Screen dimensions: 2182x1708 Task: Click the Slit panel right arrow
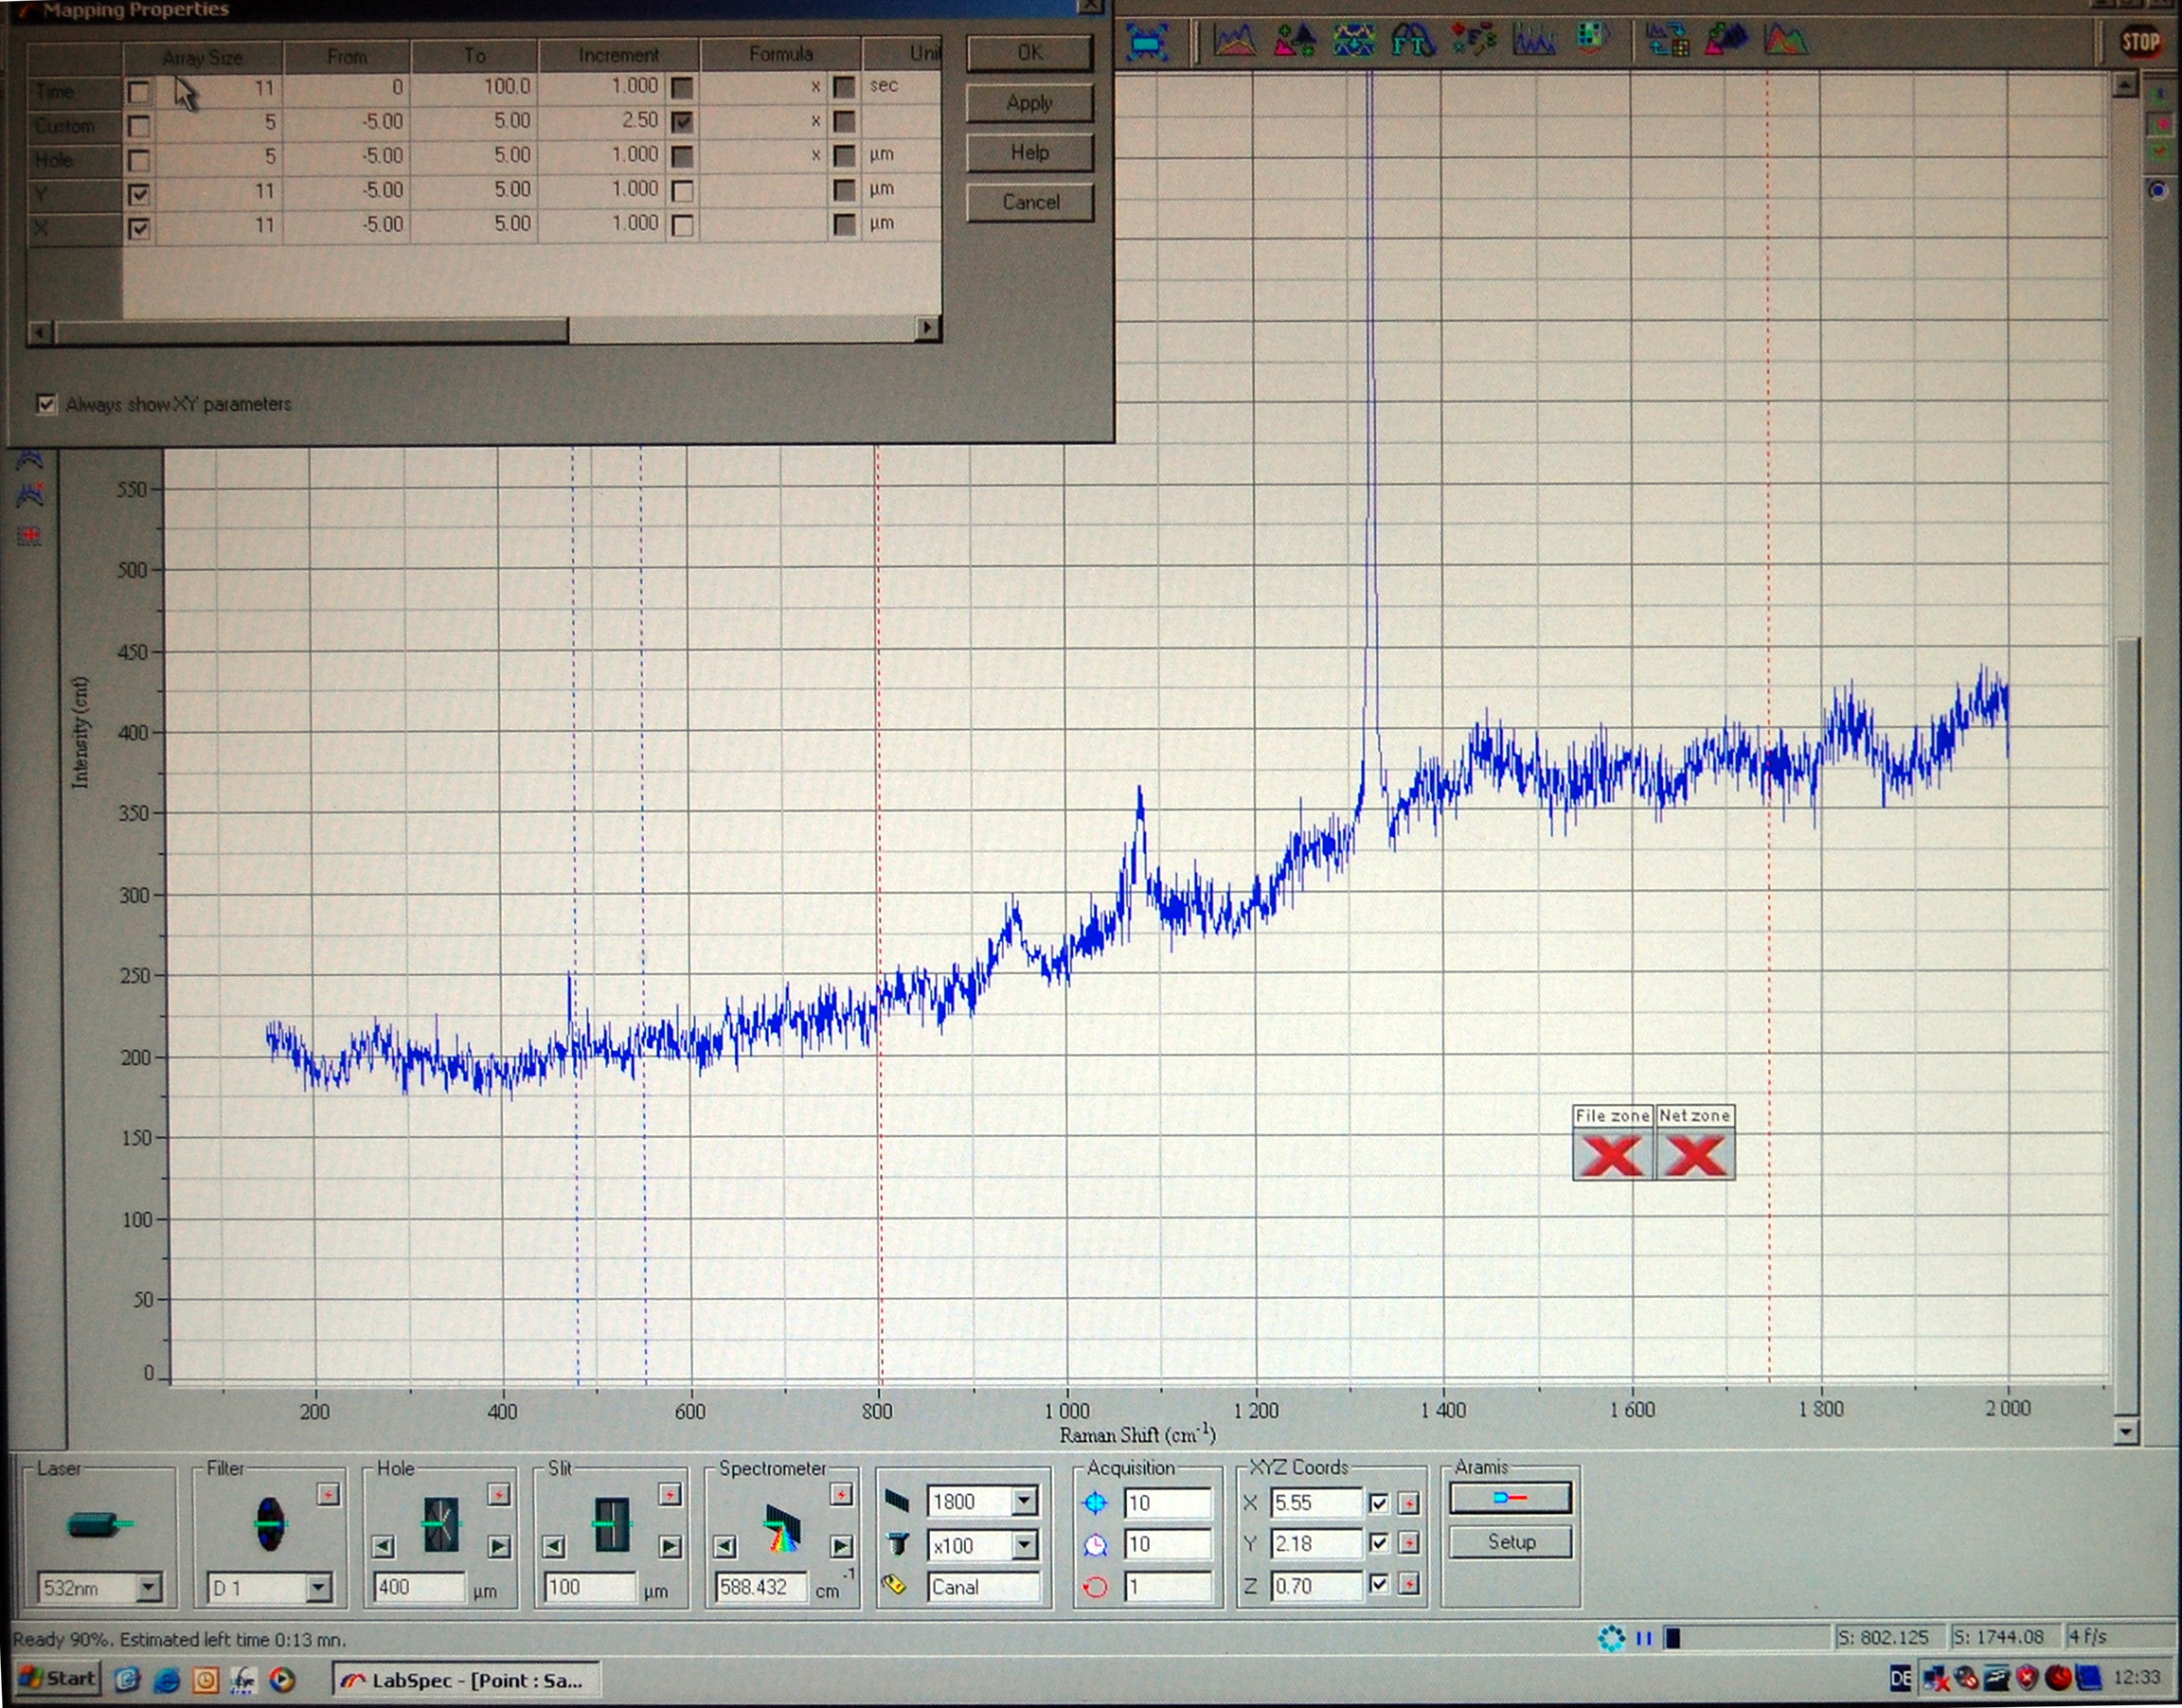click(x=670, y=1547)
